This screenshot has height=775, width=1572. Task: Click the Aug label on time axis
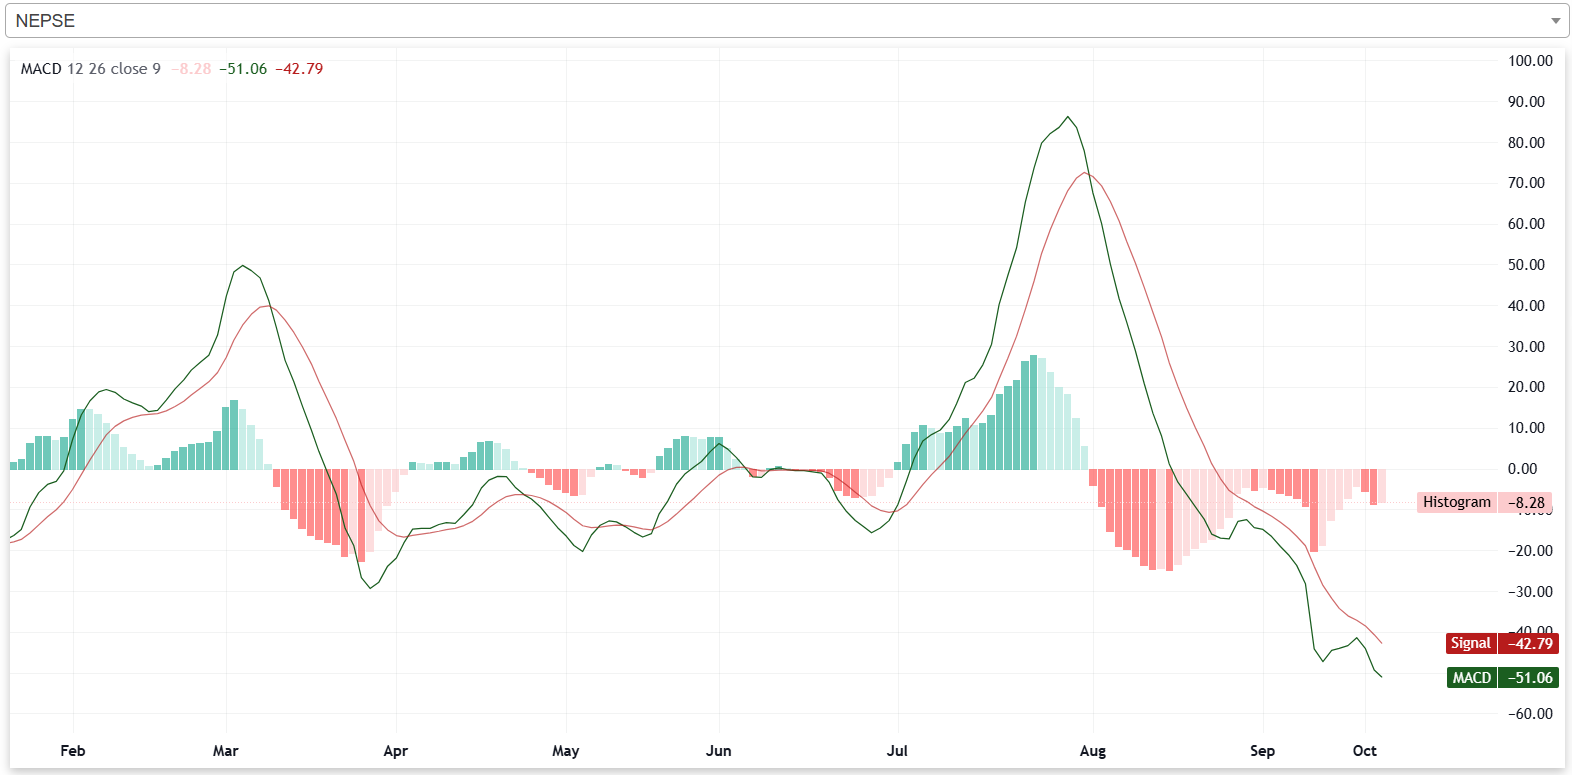1092,751
